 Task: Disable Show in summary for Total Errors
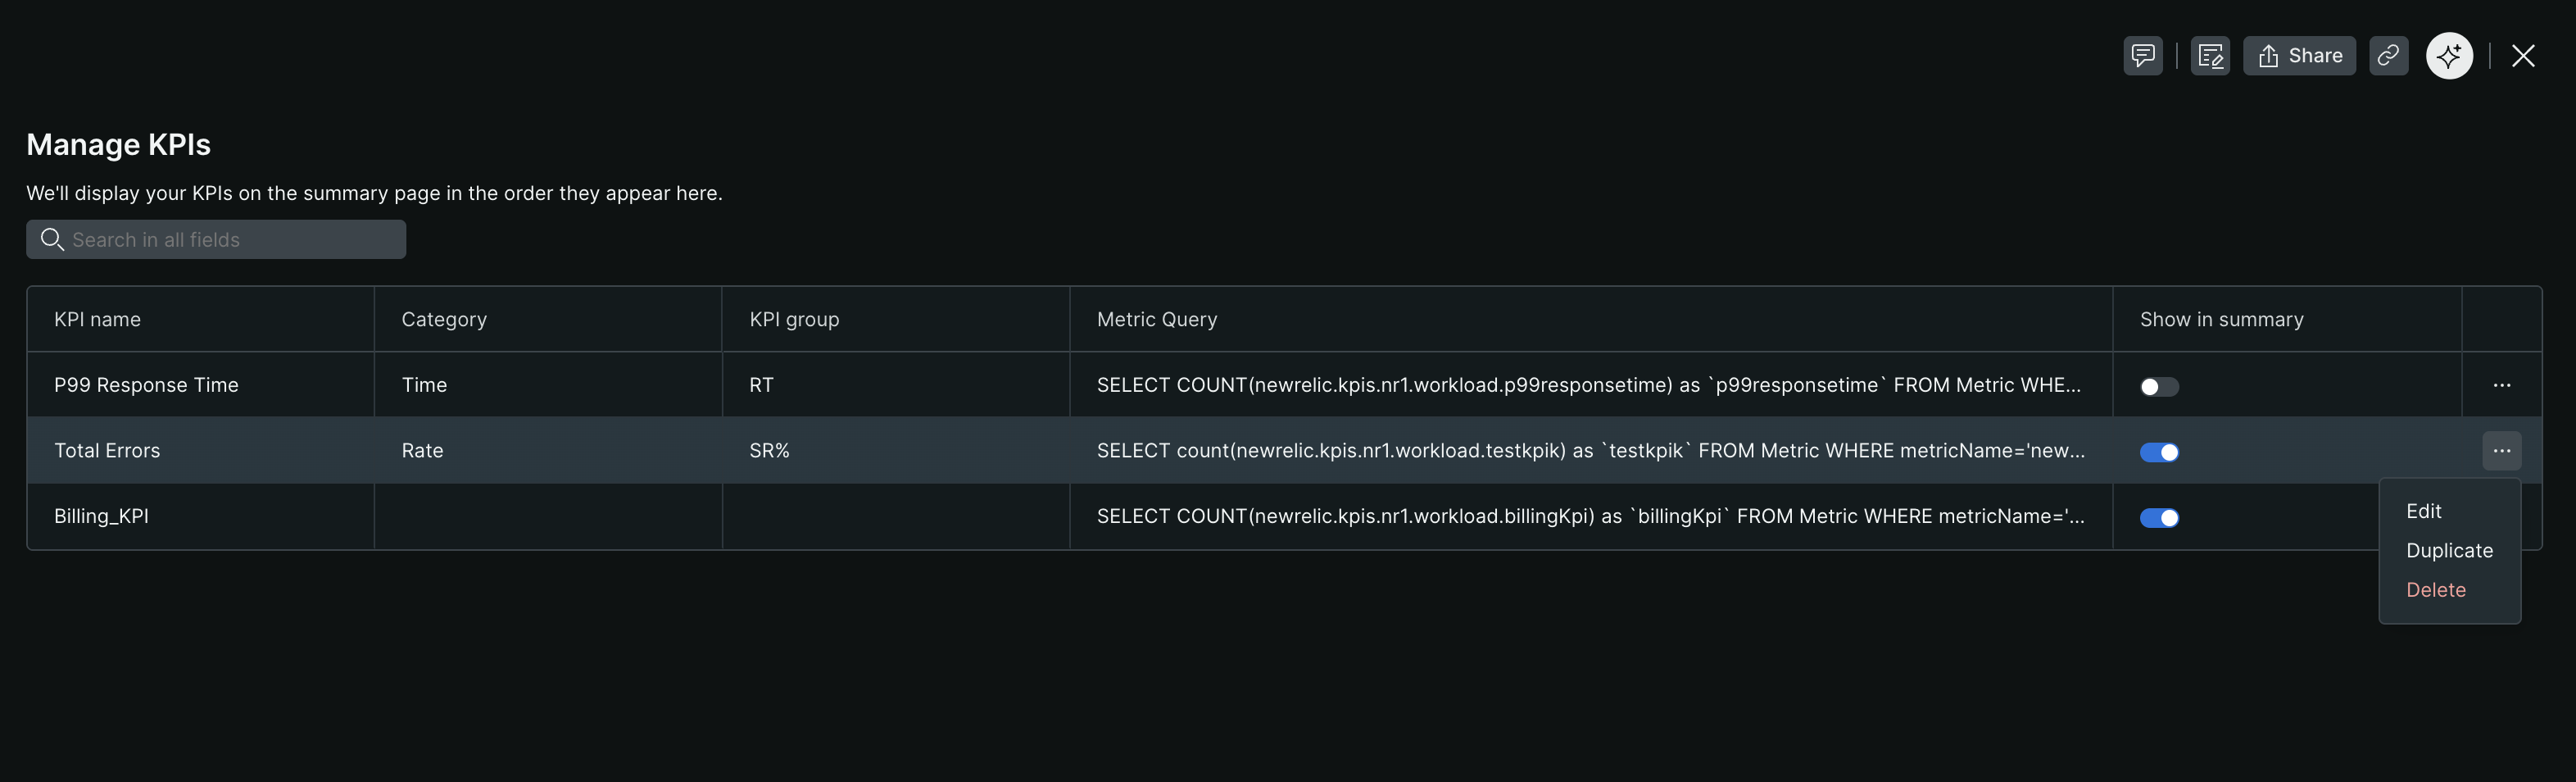pos(2159,451)
